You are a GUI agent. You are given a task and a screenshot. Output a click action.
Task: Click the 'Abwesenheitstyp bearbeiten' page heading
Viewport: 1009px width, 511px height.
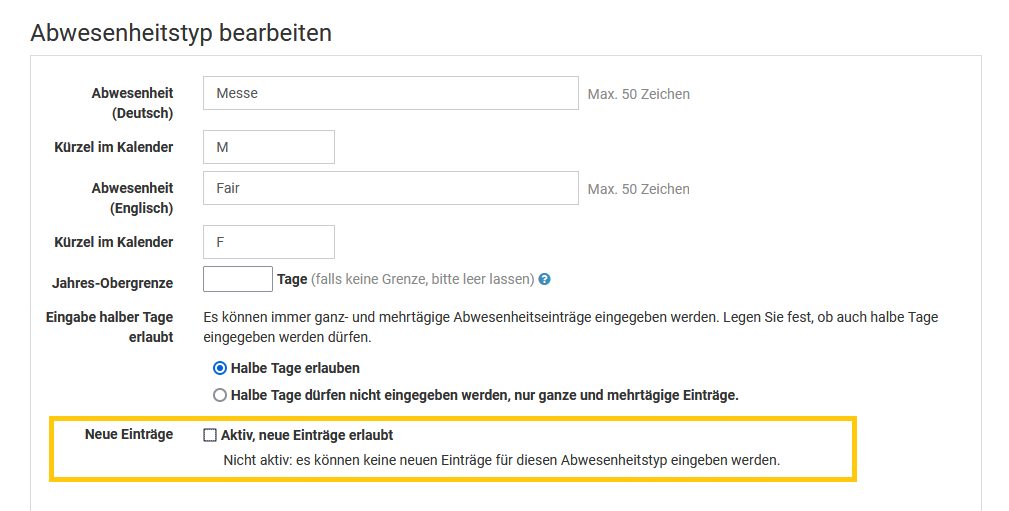point(181,33)
